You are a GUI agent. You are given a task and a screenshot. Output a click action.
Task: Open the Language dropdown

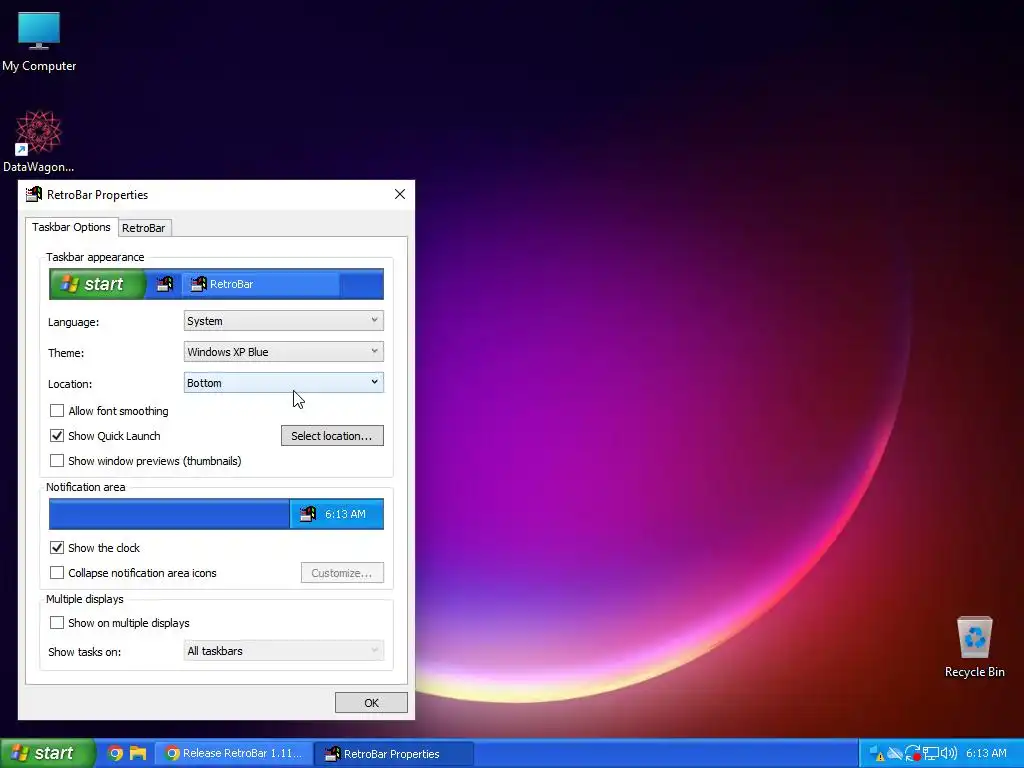(283, 321)
